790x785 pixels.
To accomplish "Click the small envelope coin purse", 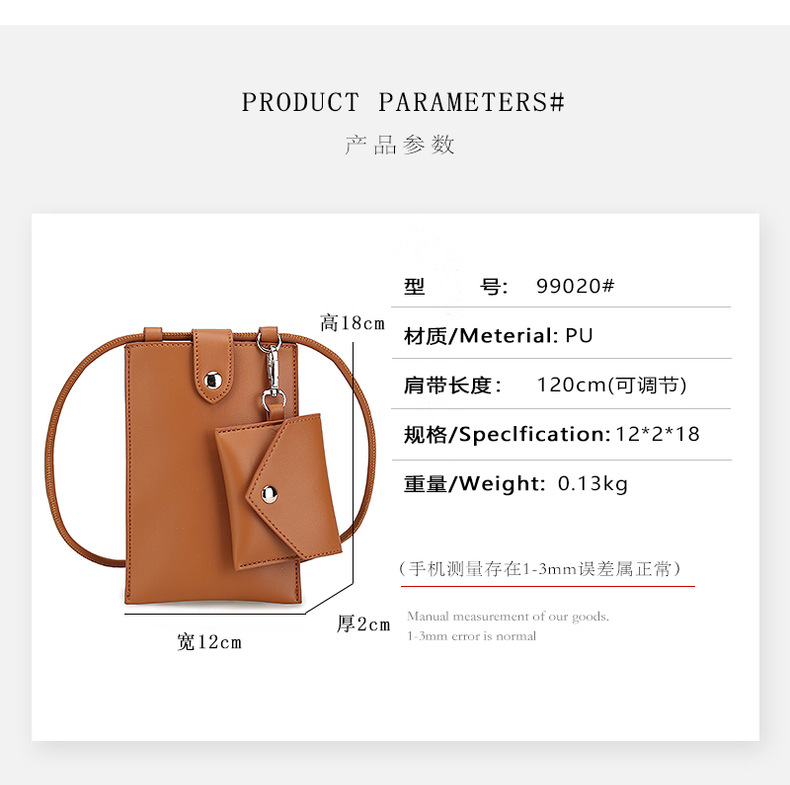I will point(279,491).
